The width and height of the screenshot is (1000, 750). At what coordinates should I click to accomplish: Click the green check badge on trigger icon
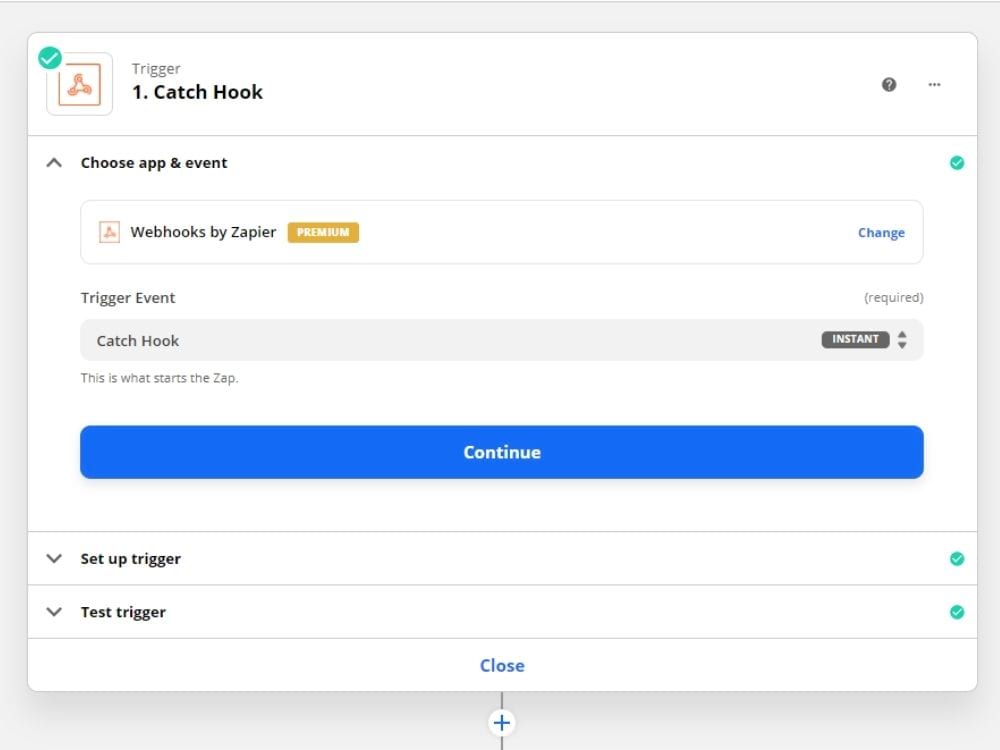pyautogui.click(x=50, y=58)
